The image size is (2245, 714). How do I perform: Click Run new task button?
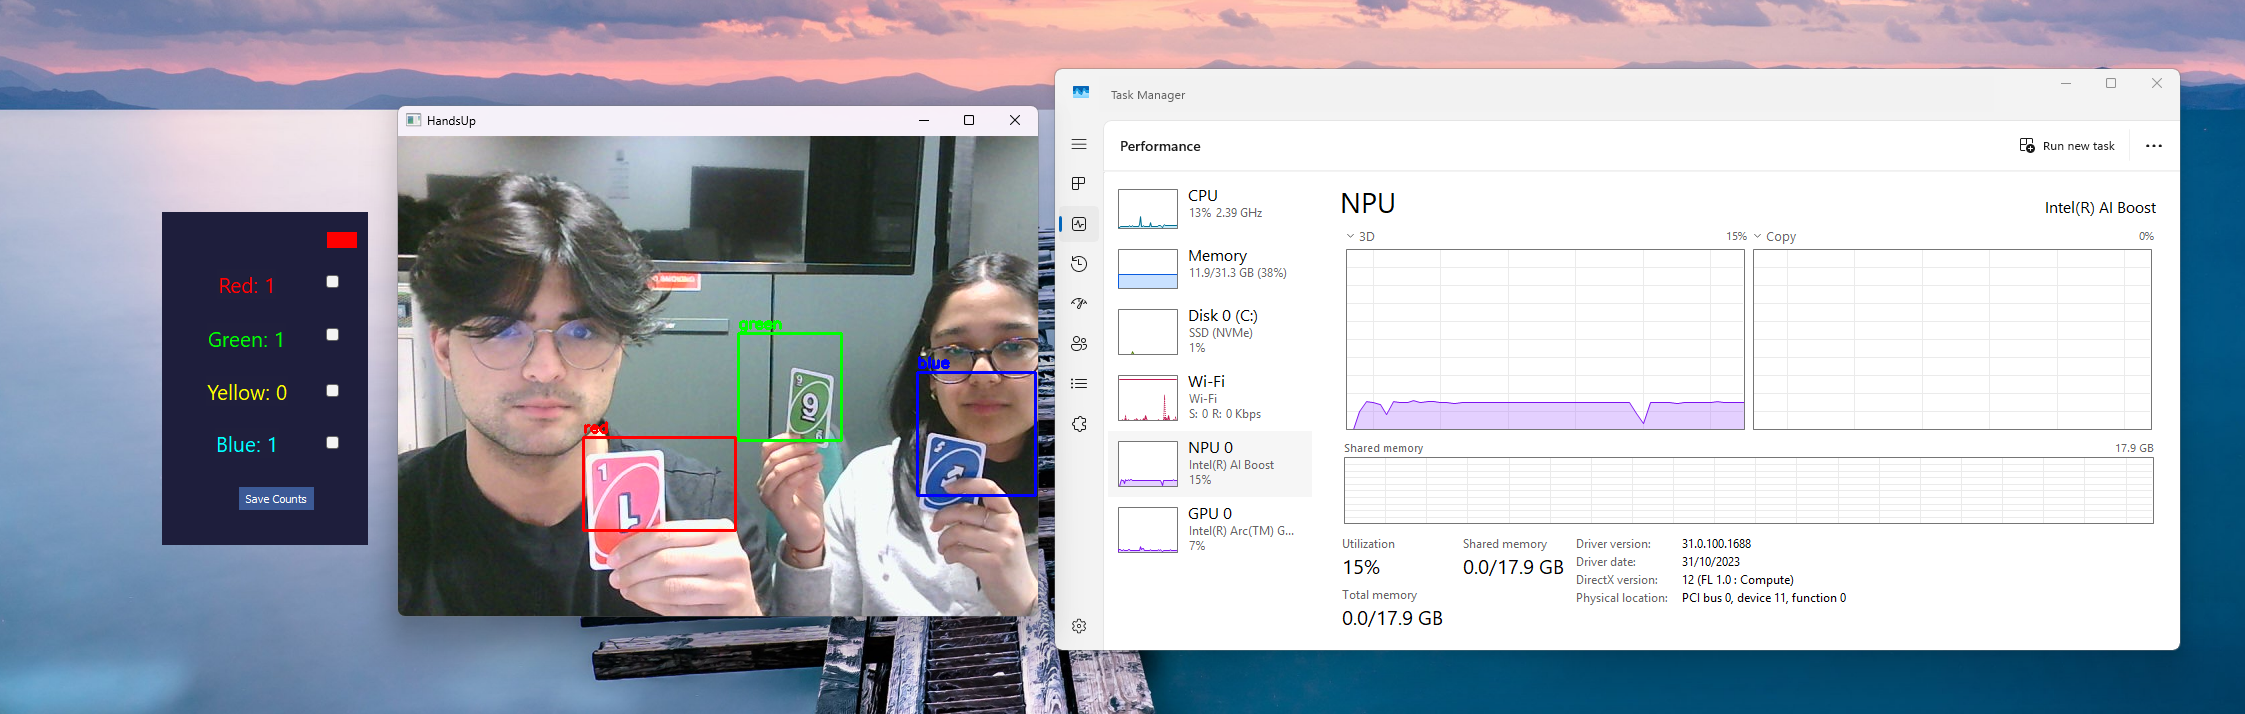[2067, 146]
